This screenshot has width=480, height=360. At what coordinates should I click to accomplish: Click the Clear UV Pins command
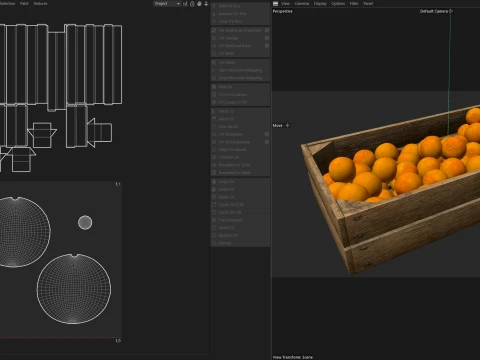(240, 21)
